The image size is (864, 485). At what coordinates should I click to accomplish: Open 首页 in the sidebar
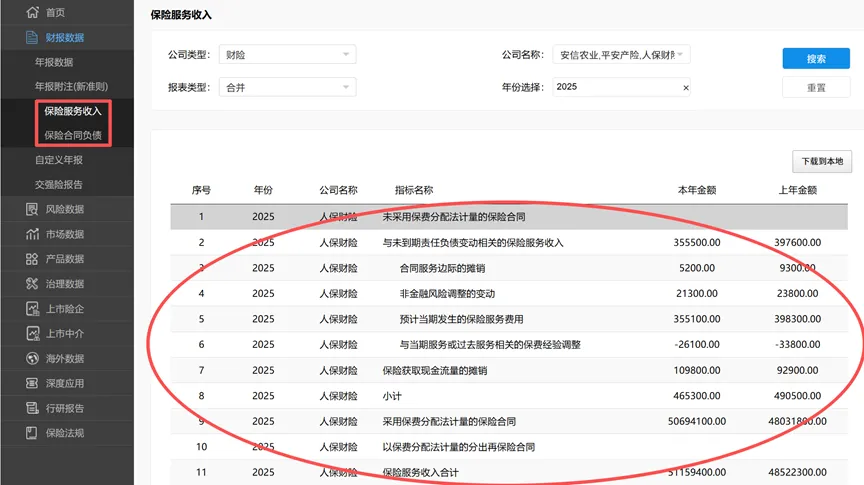pyautogui.click(x=55, y=12)
